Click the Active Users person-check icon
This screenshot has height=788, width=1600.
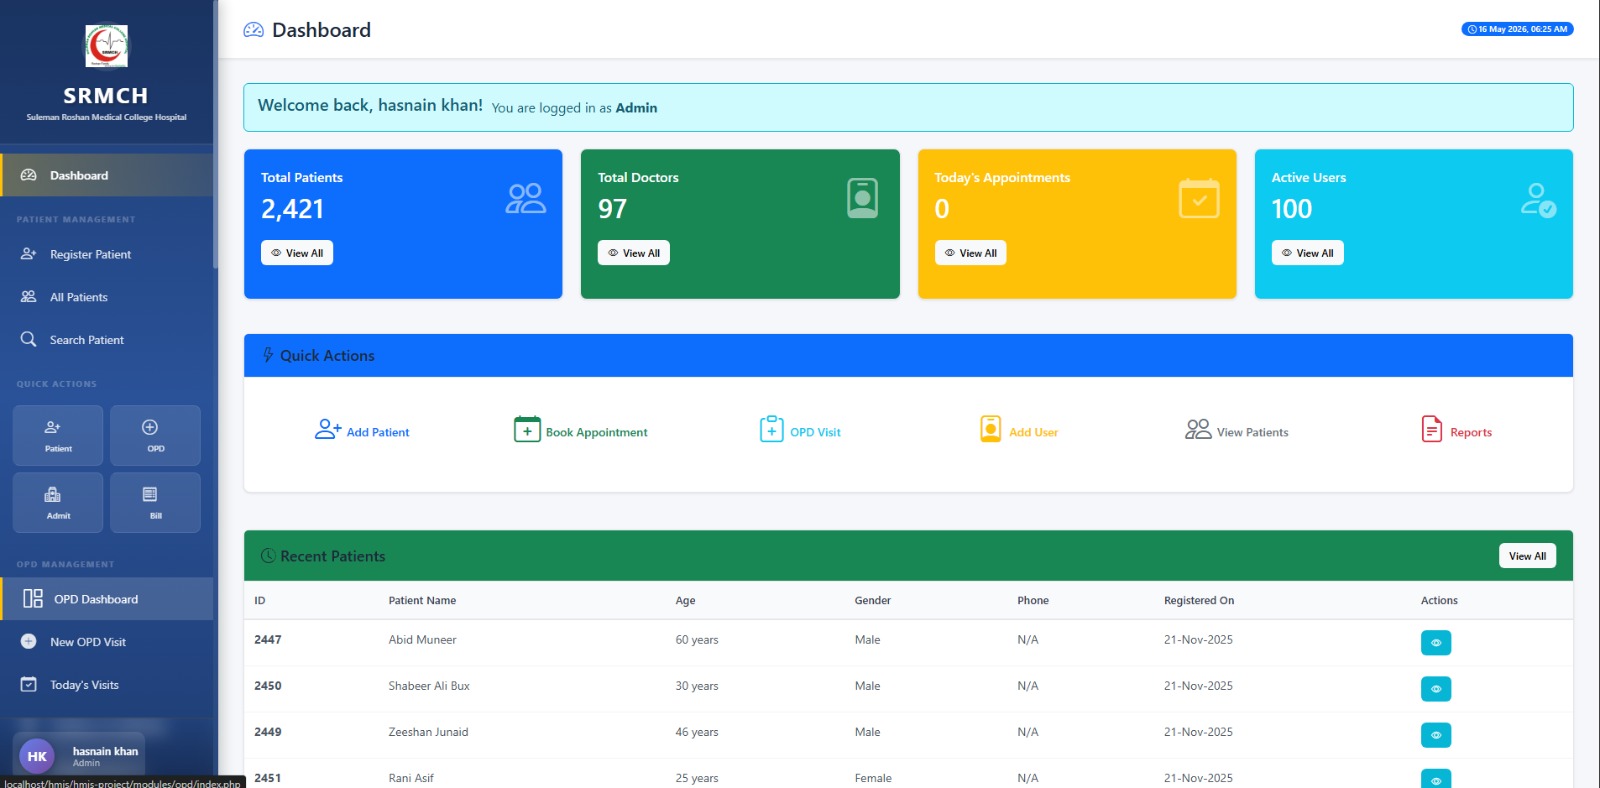[x=1538, y=199]
